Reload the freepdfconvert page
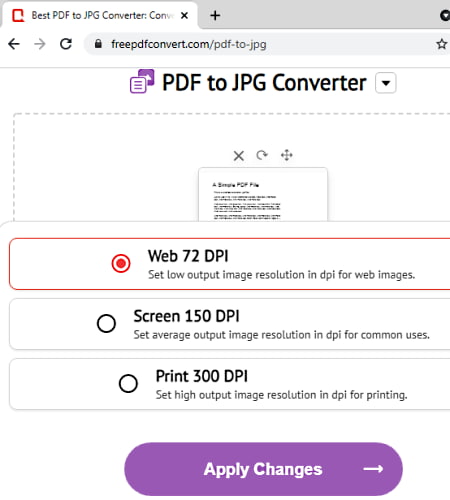 [x=66, y=44]
